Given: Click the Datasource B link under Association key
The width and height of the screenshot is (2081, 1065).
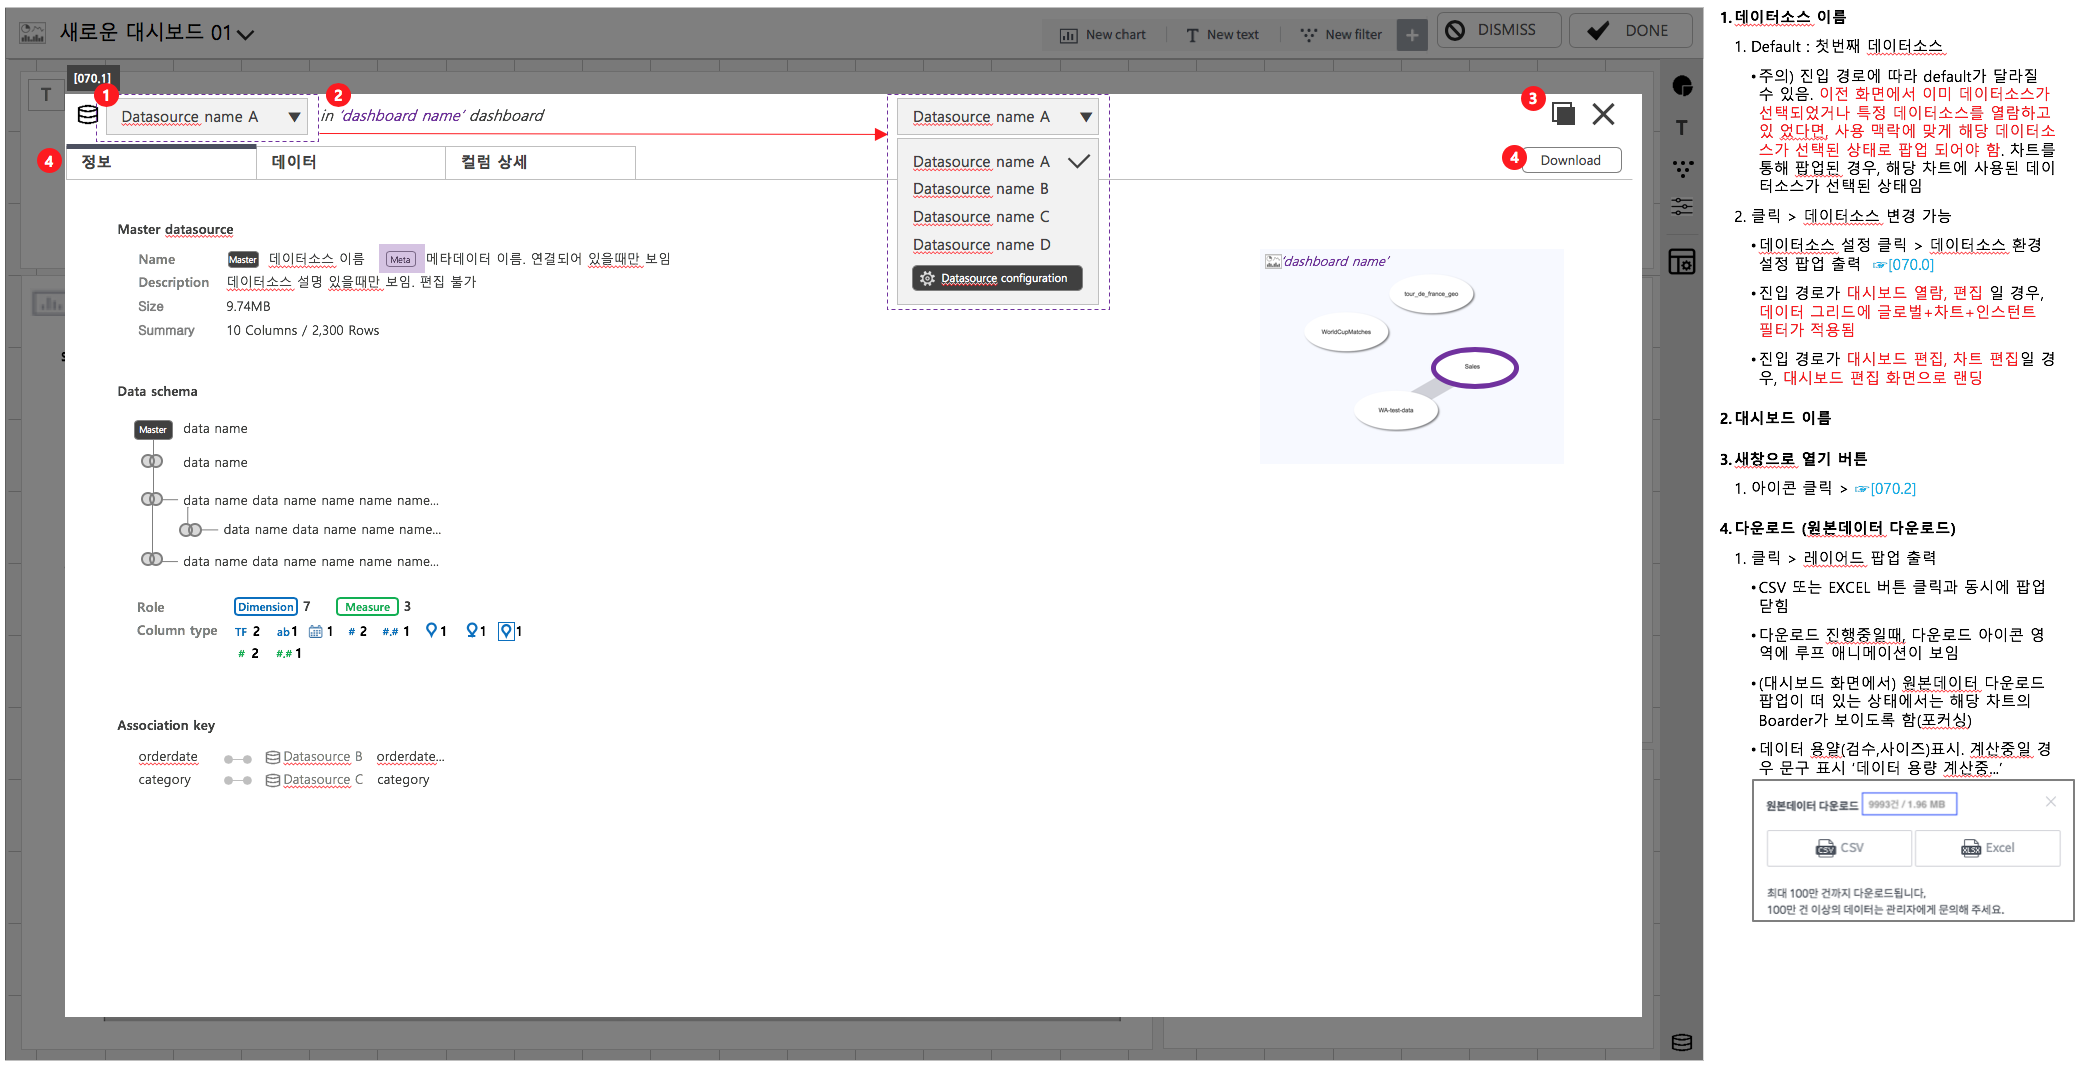Looking at the screenshot, I should (323, 756).
